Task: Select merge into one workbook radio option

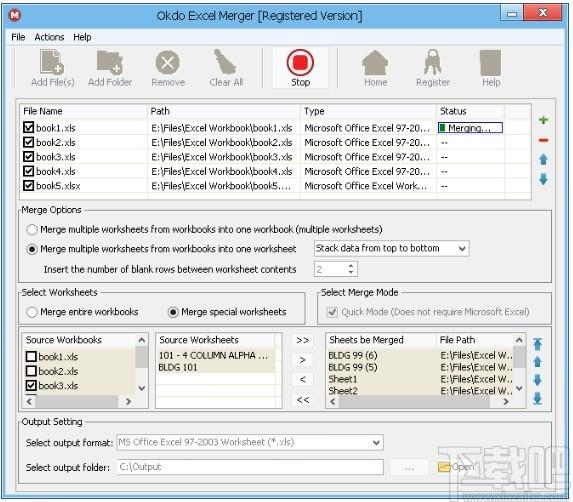Action: (x=32, y=229)
